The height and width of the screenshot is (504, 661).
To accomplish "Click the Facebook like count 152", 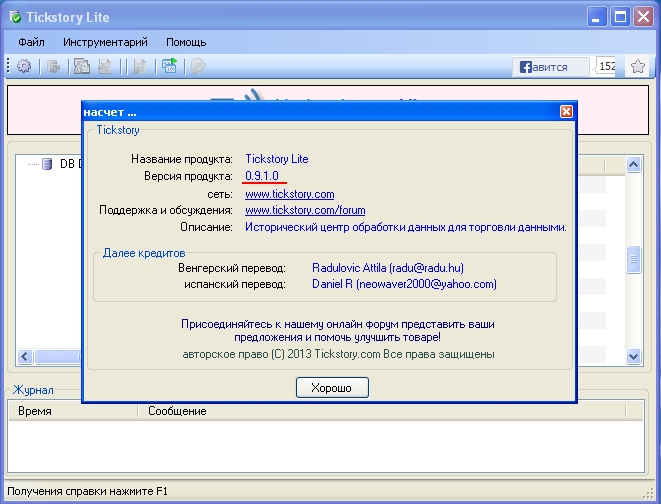I will point(606,66).
